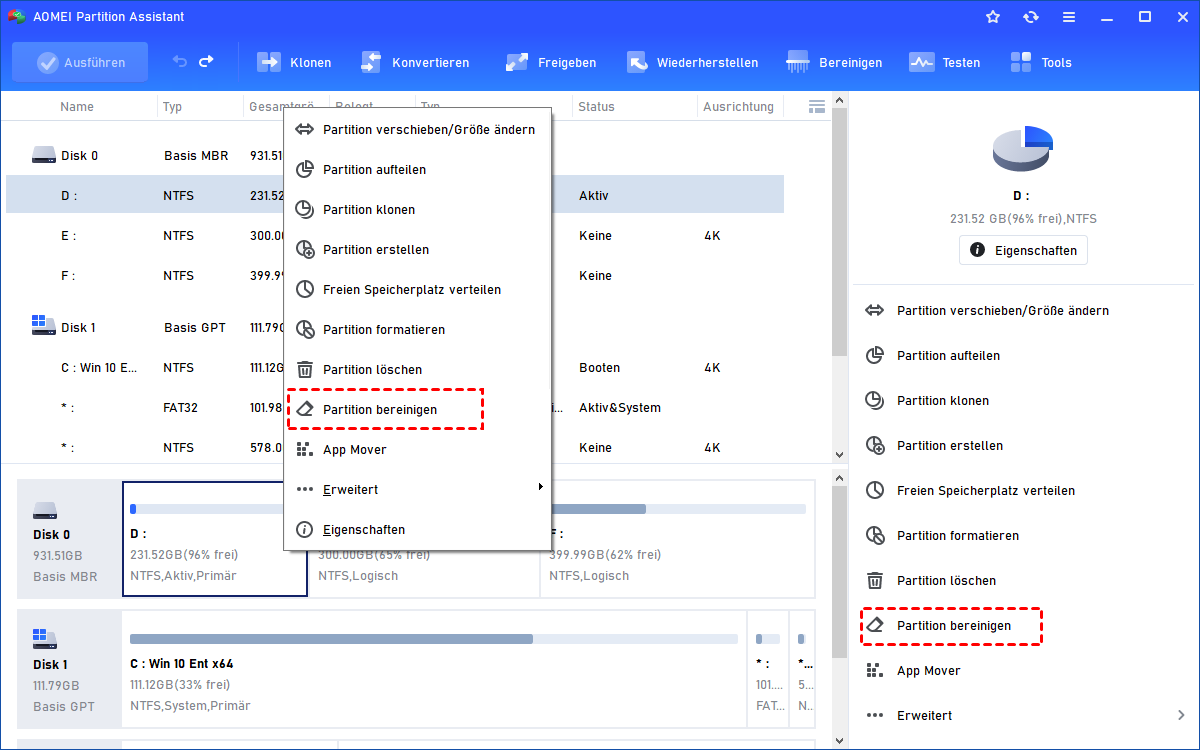The width and height of the screenshot is (1200, 750).
Task: Choose Freien Speicherplatz verteilen in context menu
Action: point(418,290)
